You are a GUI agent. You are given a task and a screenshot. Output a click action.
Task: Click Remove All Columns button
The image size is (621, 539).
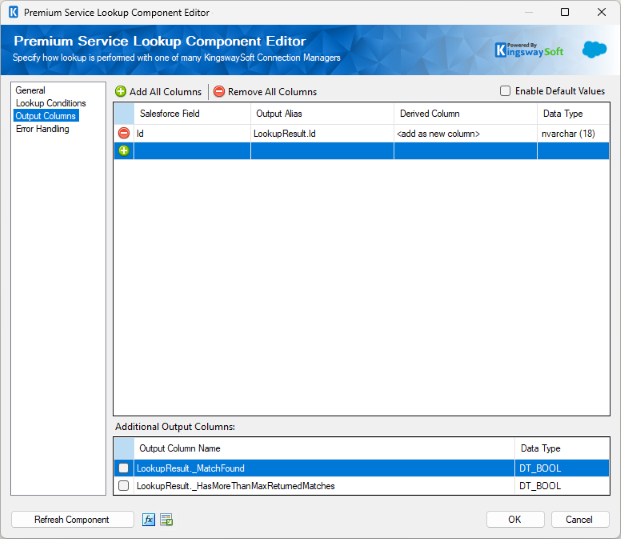point(265,92)
